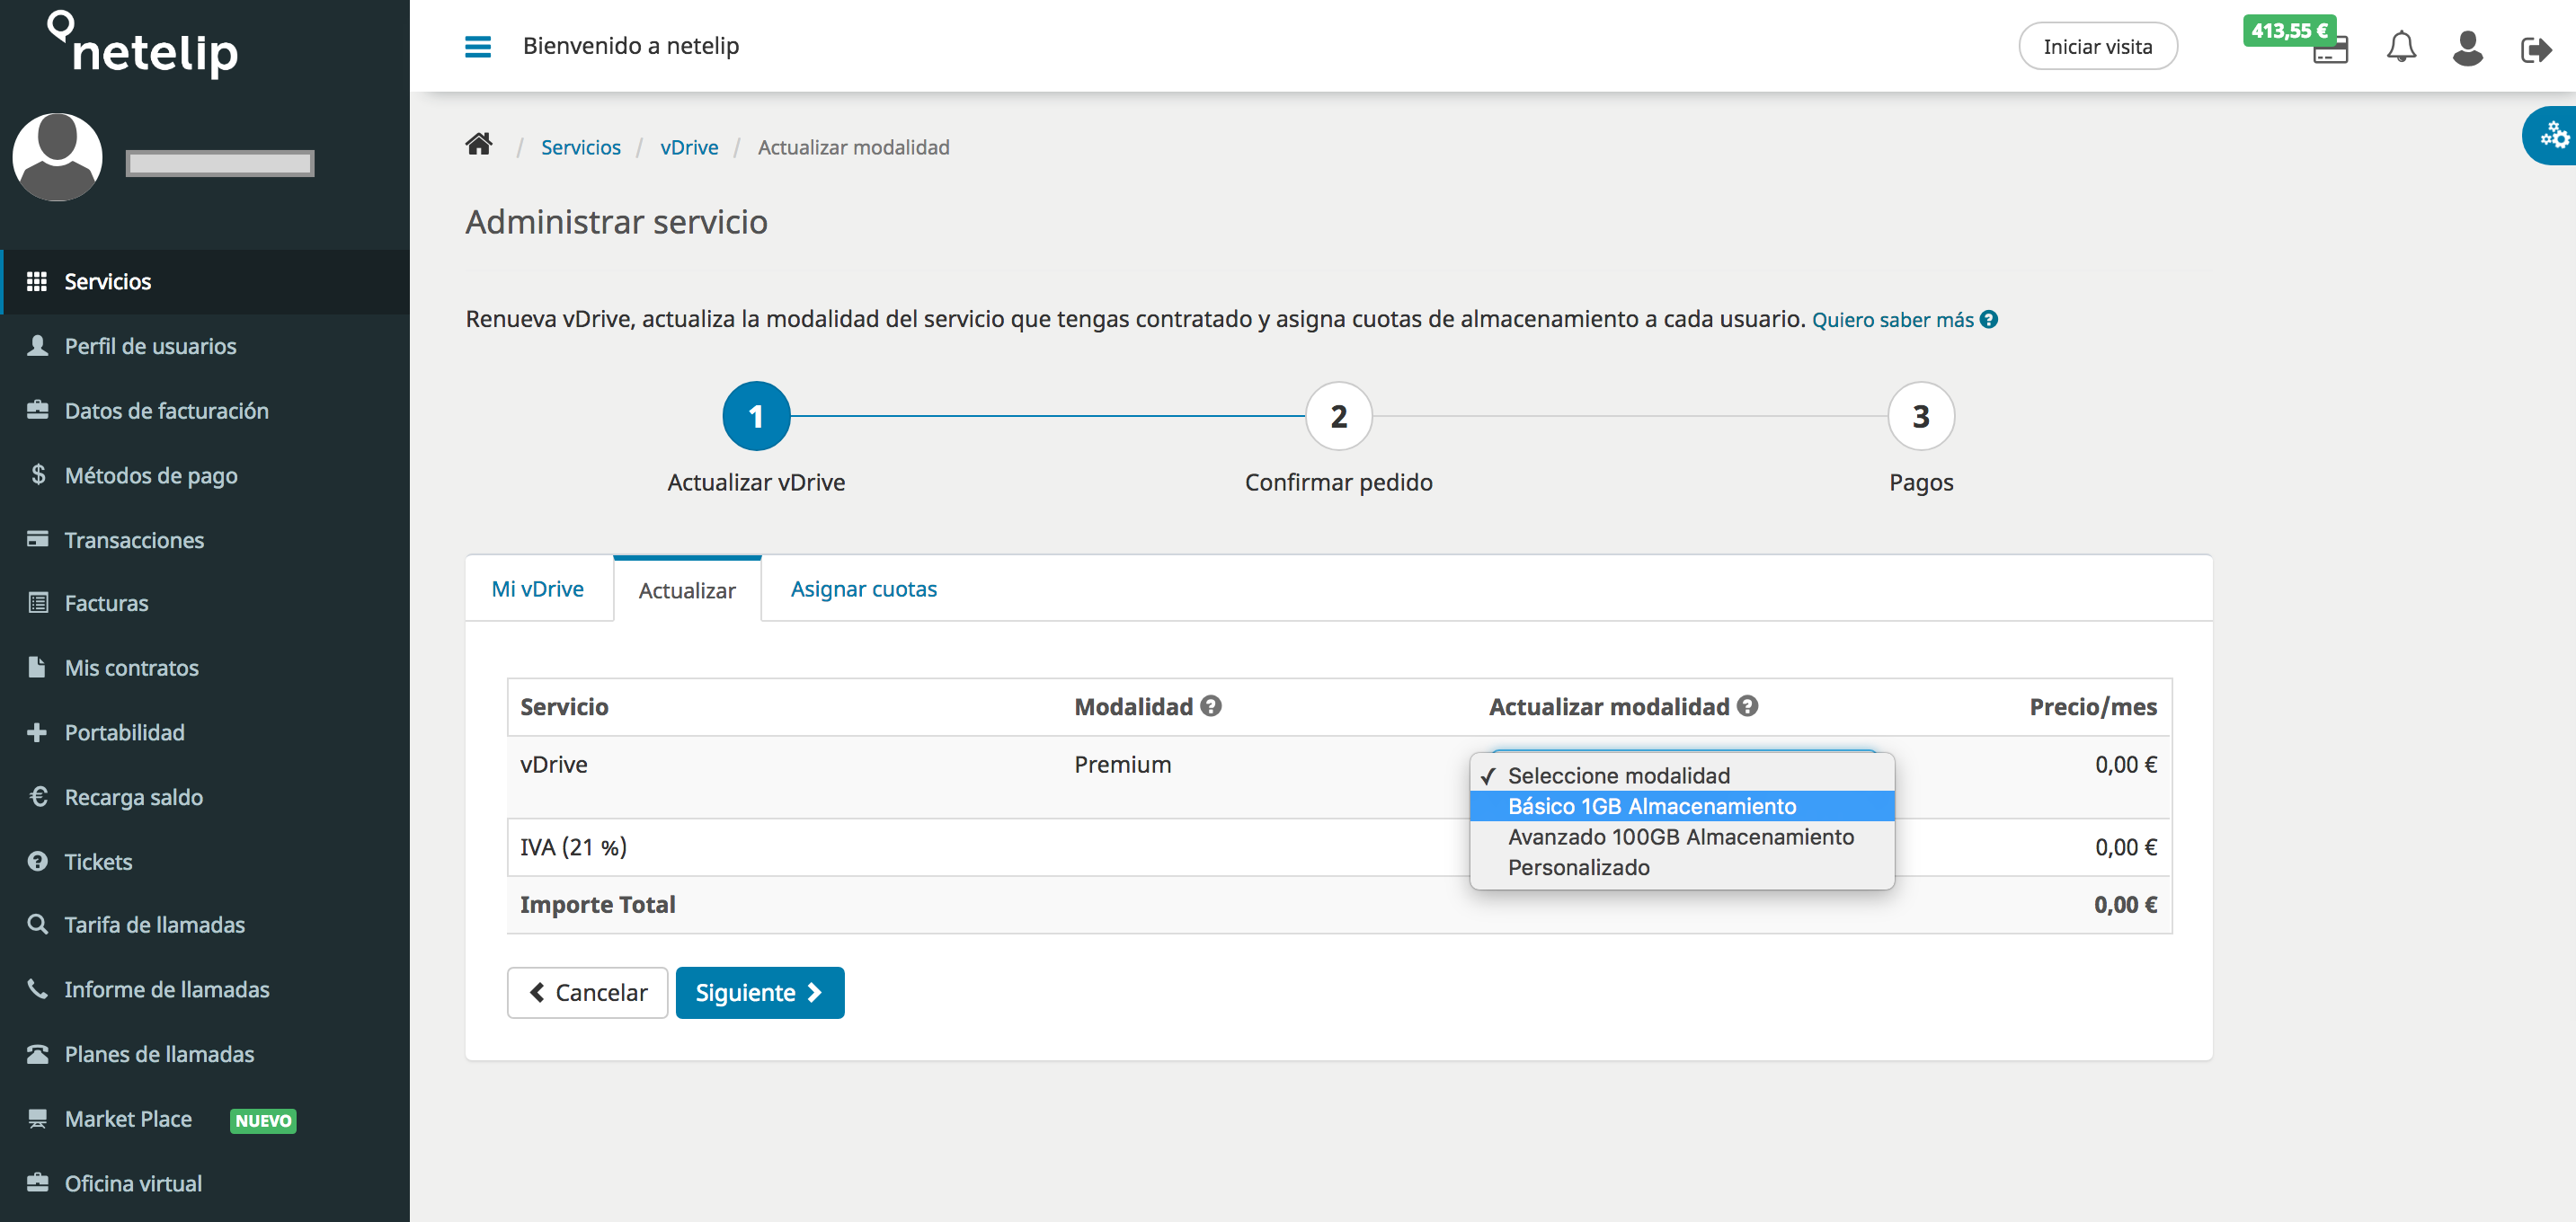The height and width of the screenshot is (1222, 2576).
Task: Click the Tarifa de llamadas search icon
Action: (x=38, y=924)
